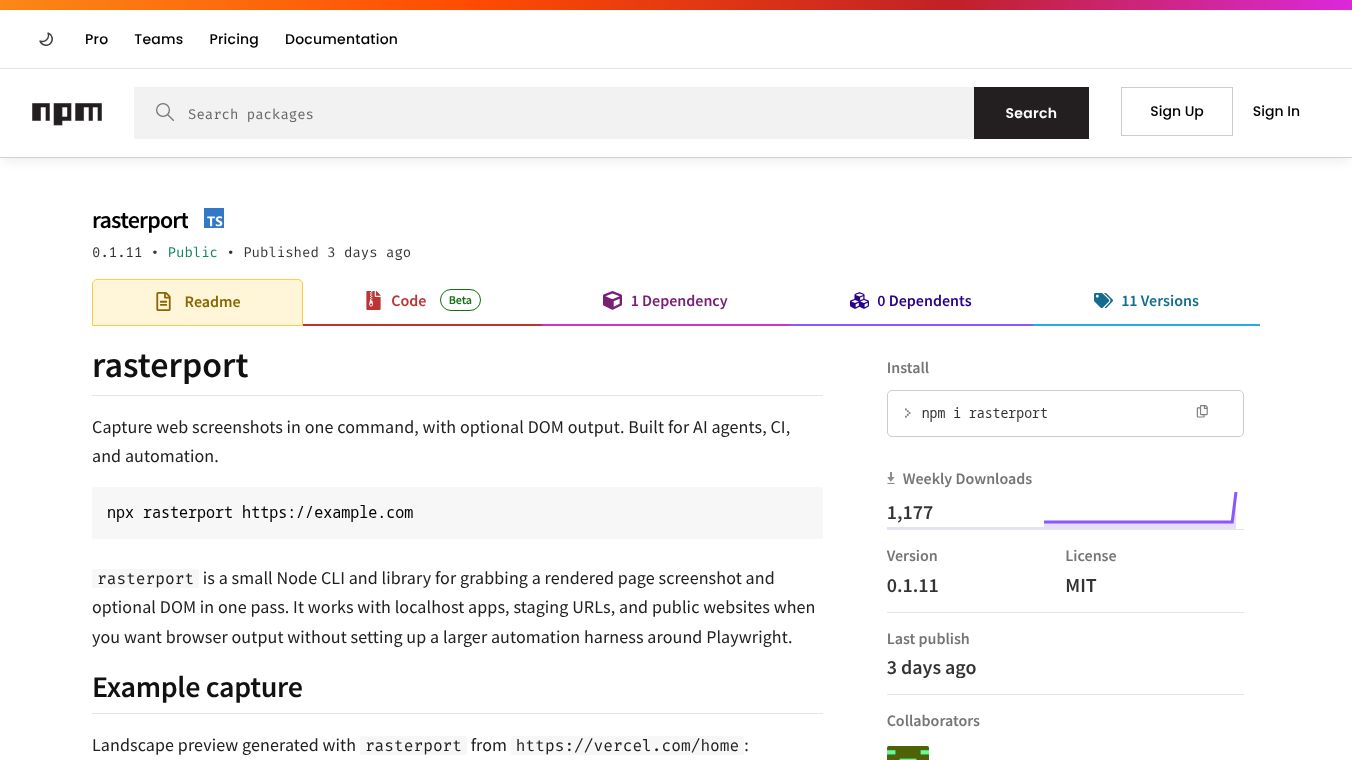The height and width of the screenshot is (760, 1352).
Task: Toggle dark mode moon icon
Action: click(46, 39)
